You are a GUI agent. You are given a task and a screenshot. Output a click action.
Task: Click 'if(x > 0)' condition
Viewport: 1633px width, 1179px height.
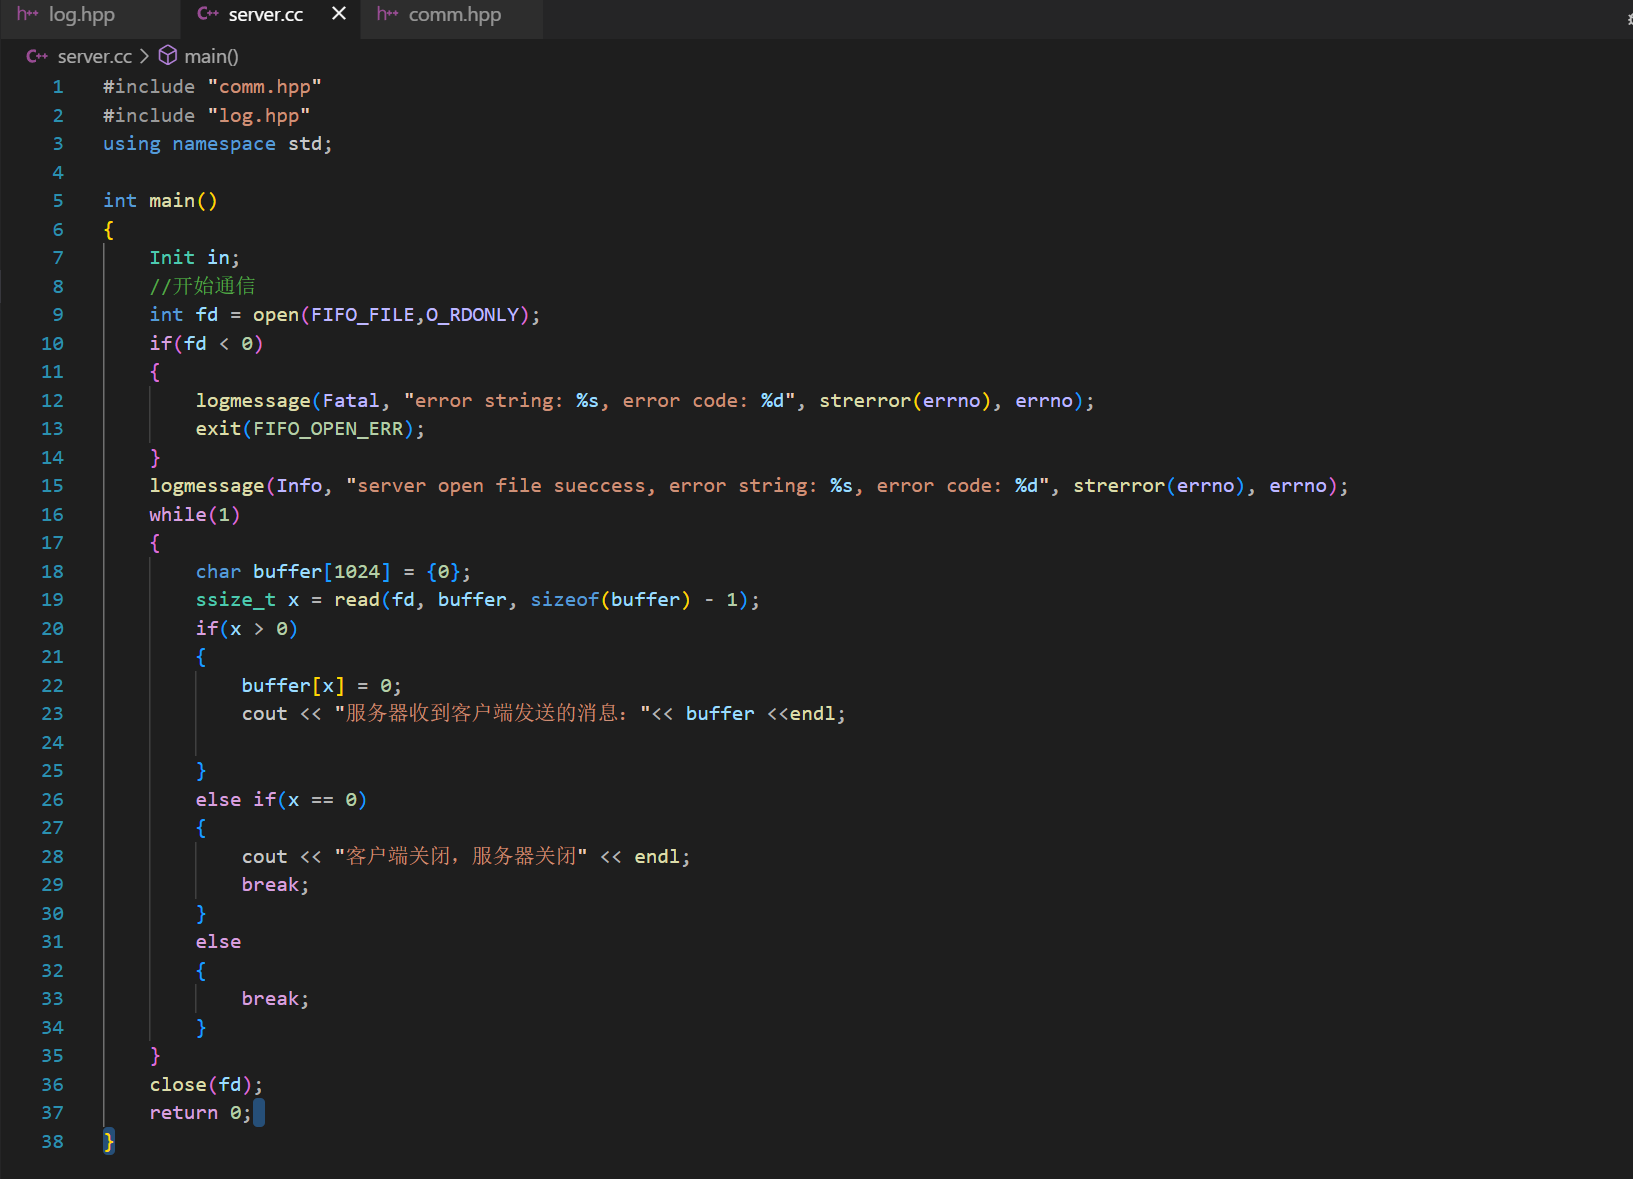247,629
